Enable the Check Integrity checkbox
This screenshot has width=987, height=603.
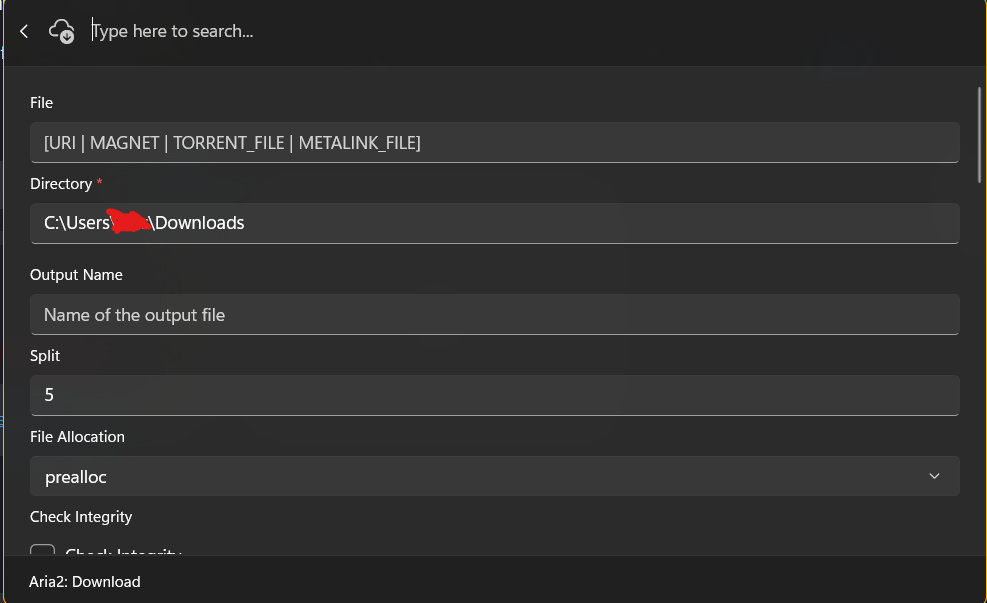click(x=43, y=551)
